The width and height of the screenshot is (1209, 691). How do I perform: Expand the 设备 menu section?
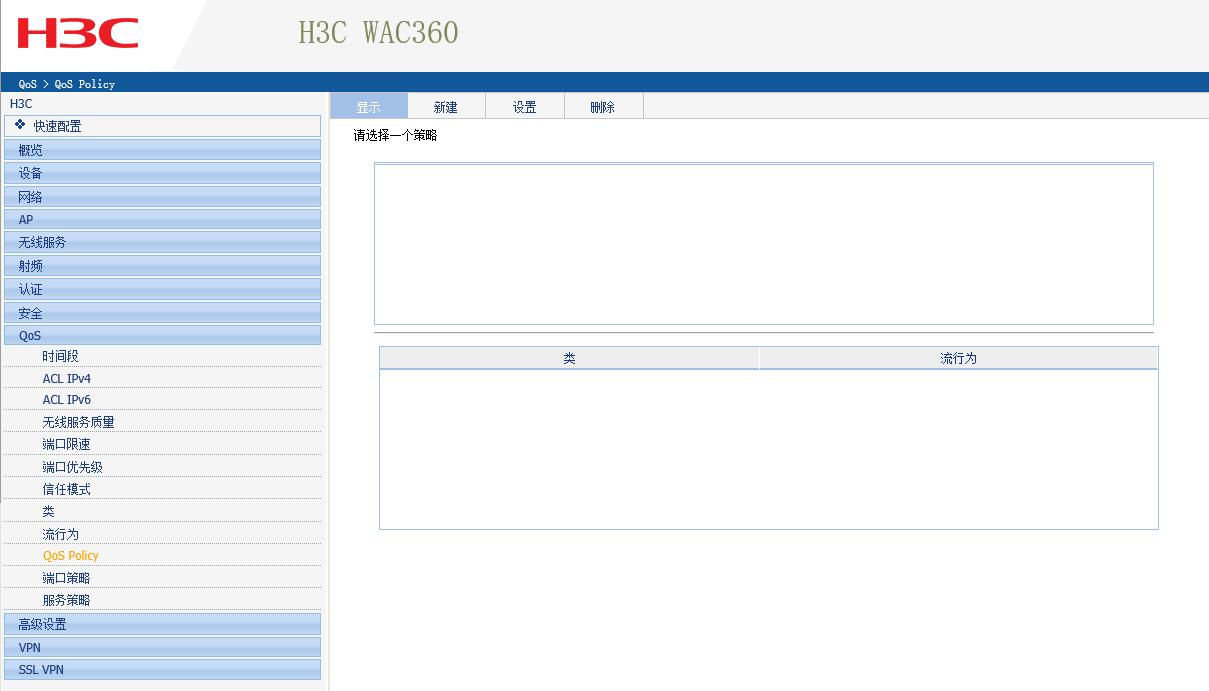point(162,173)
